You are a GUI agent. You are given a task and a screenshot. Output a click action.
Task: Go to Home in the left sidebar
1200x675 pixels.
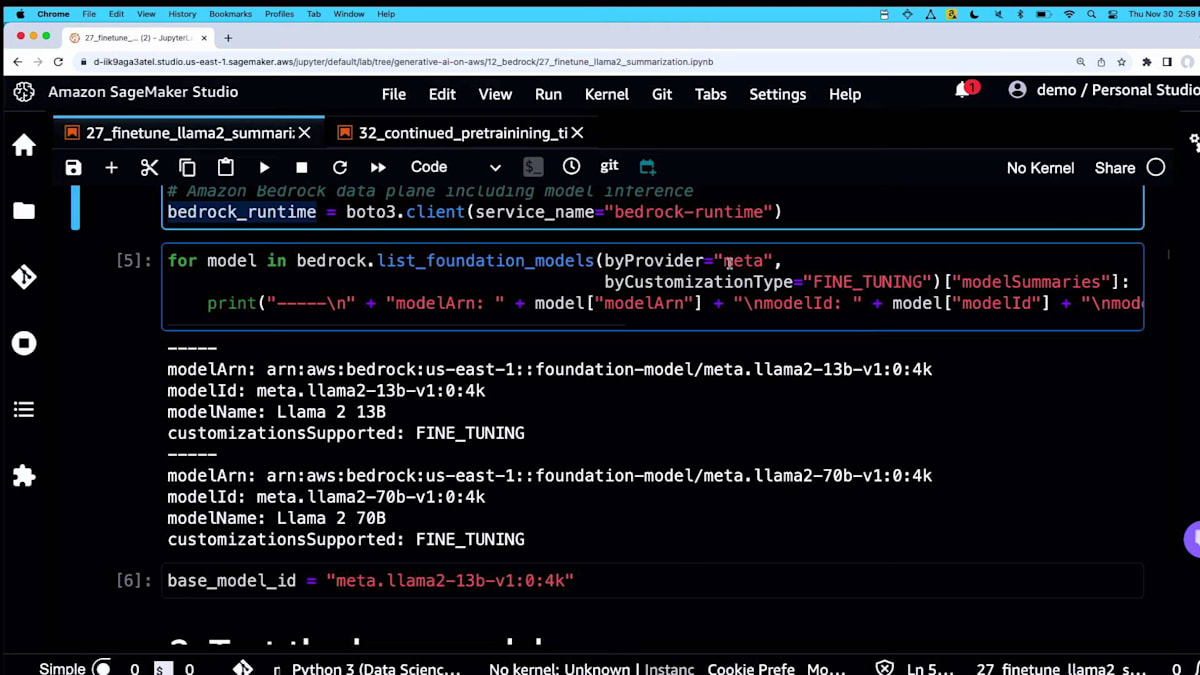coord(24,145)
